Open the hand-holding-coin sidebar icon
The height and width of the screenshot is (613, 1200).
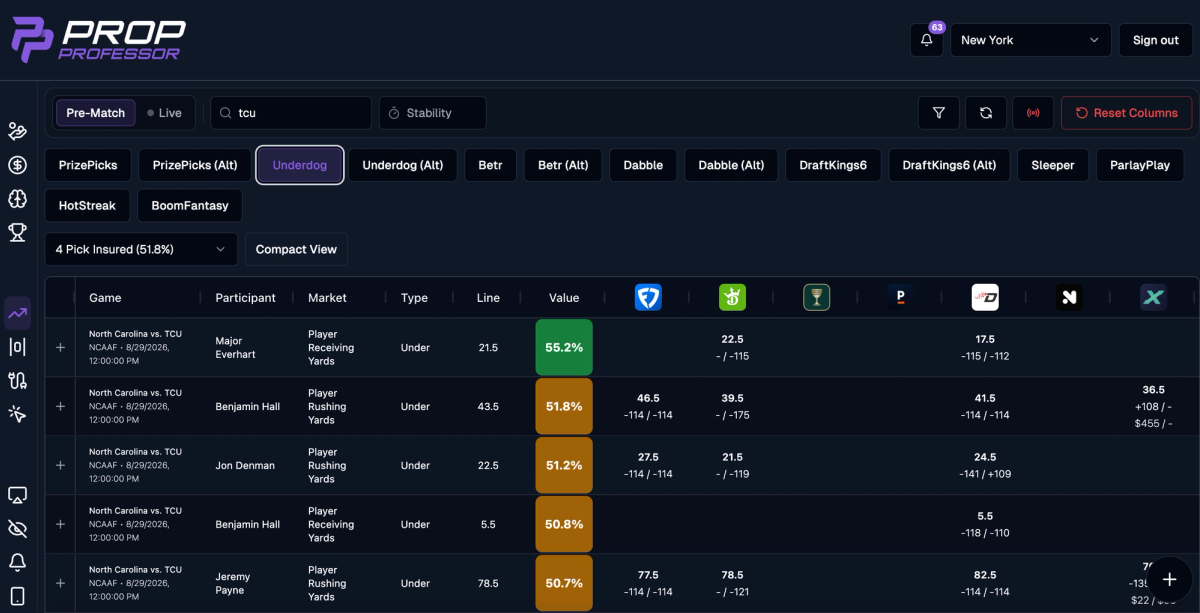(17, 131)
